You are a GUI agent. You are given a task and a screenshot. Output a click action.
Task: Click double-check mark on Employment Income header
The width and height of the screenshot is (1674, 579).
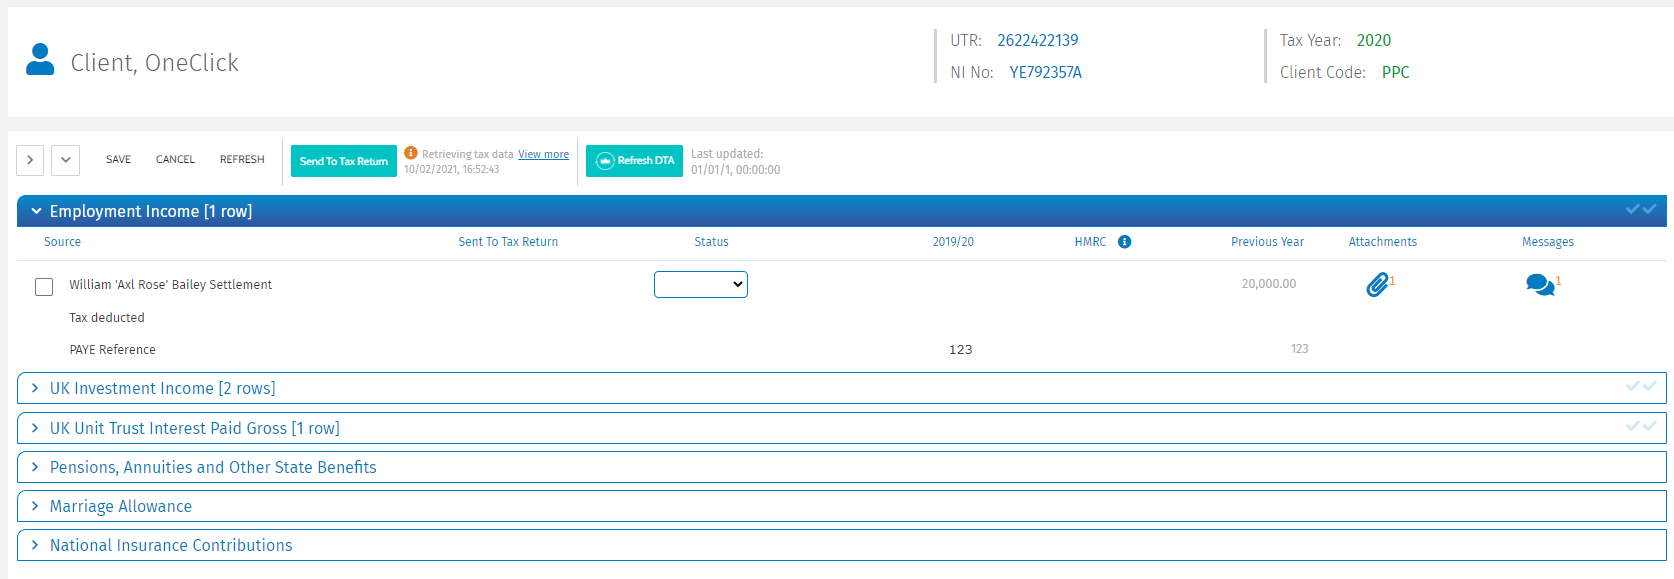coord(1641,209)
